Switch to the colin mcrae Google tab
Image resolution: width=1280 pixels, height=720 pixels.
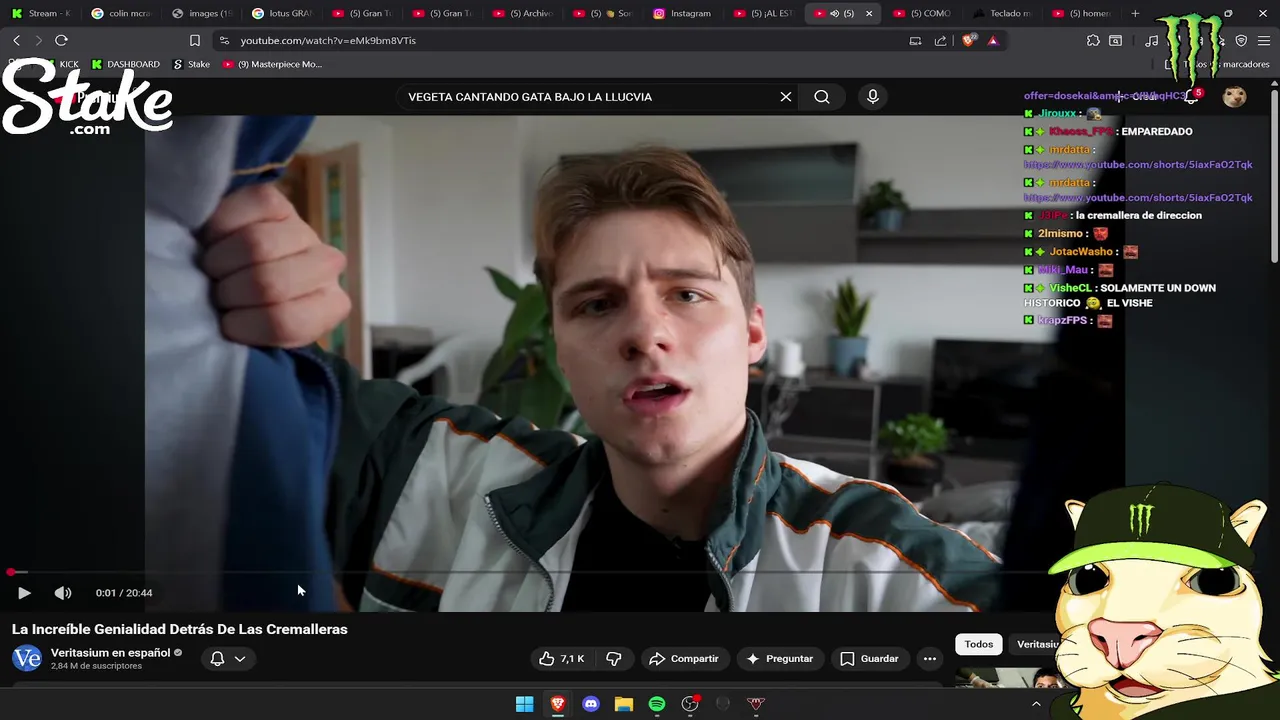coord(120,13)
